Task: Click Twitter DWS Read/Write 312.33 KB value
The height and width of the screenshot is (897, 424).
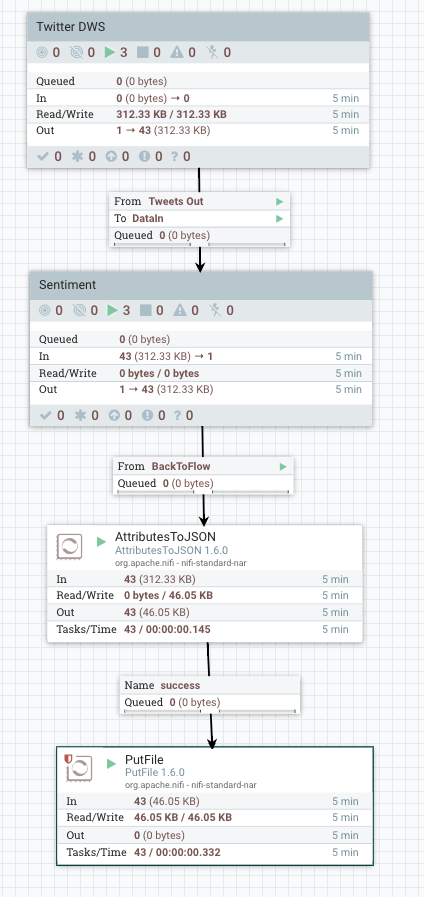Action: coord(172,114)
